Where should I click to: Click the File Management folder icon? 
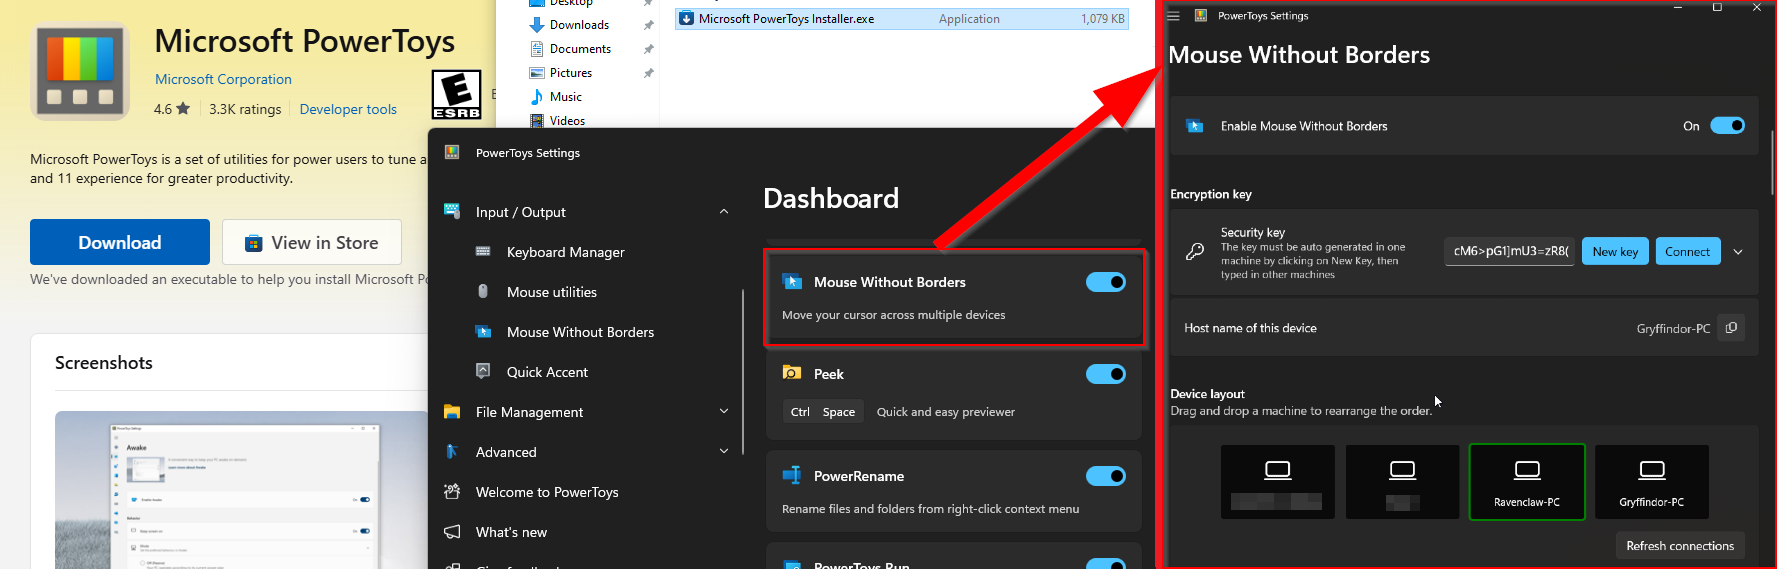(452, 411)
